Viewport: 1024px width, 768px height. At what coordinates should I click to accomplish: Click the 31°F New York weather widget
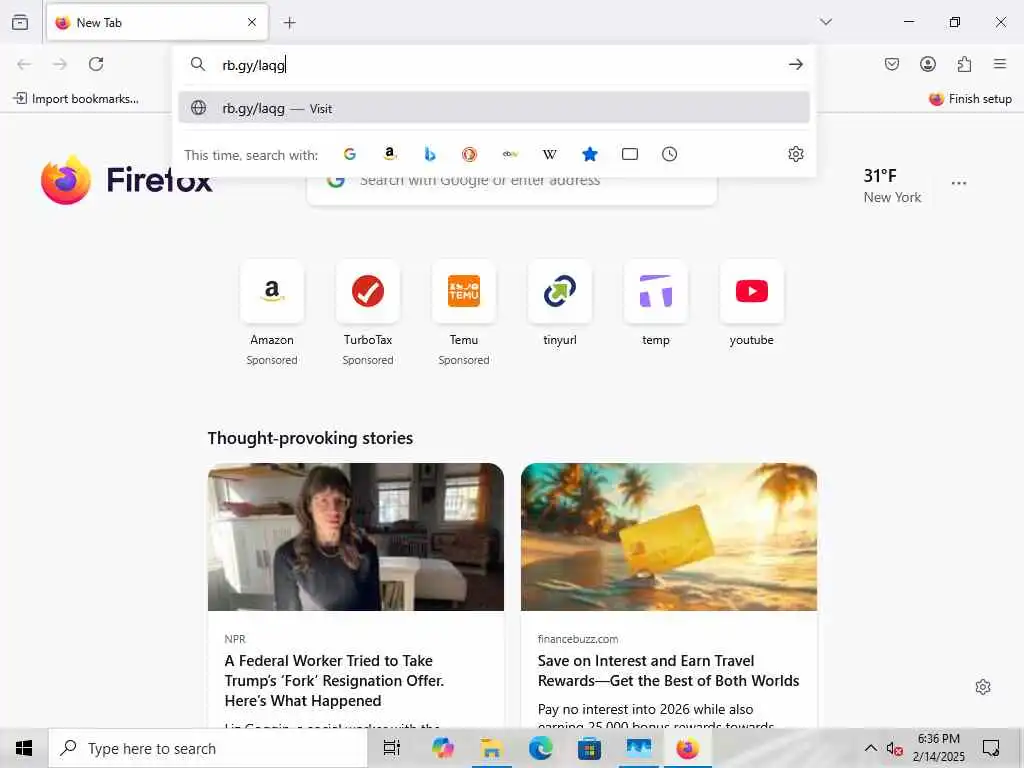point(892,185)
